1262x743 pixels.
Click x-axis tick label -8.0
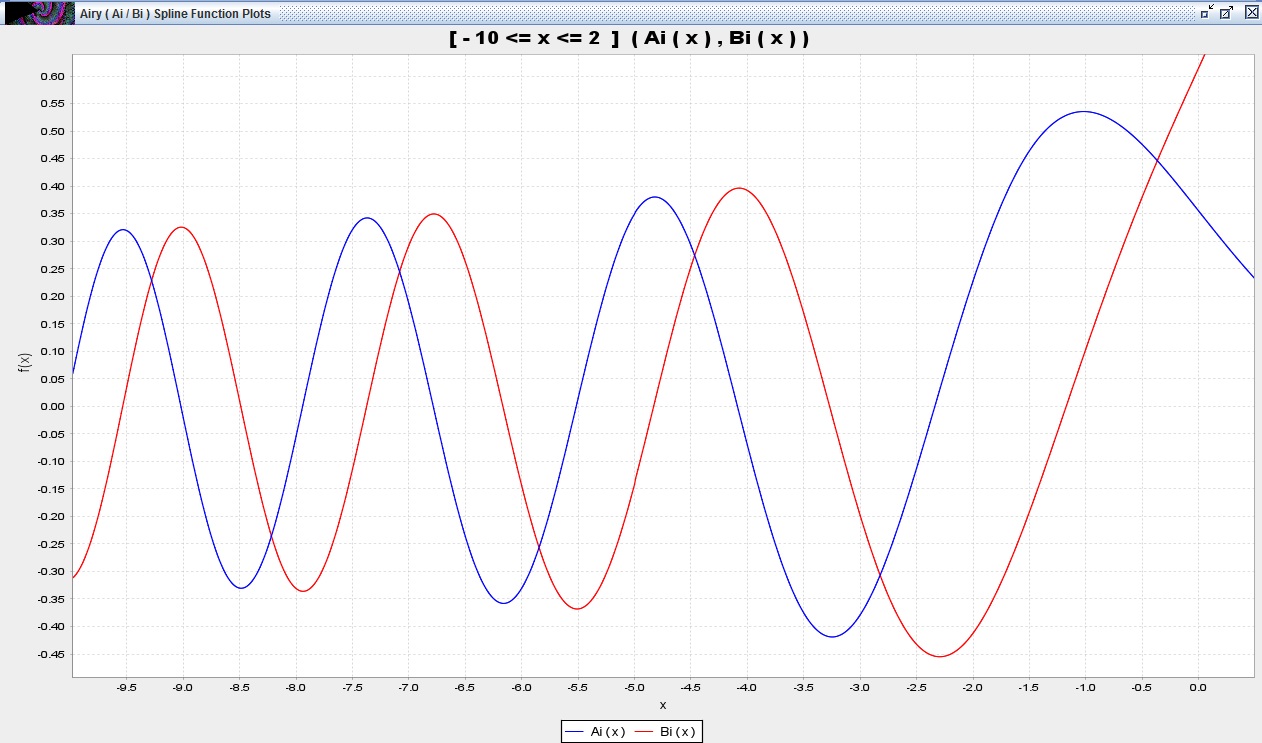[295, 688]
